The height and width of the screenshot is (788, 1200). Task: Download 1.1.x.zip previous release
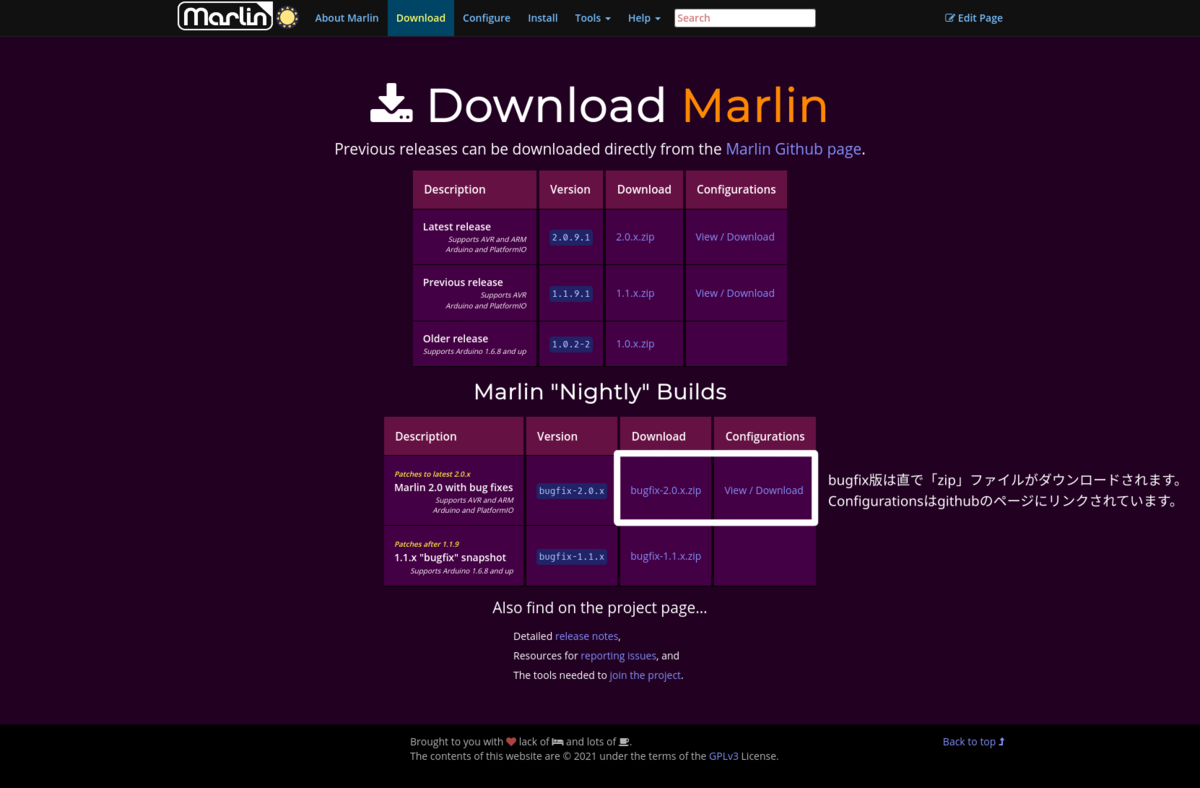click(x=635, y=293)
